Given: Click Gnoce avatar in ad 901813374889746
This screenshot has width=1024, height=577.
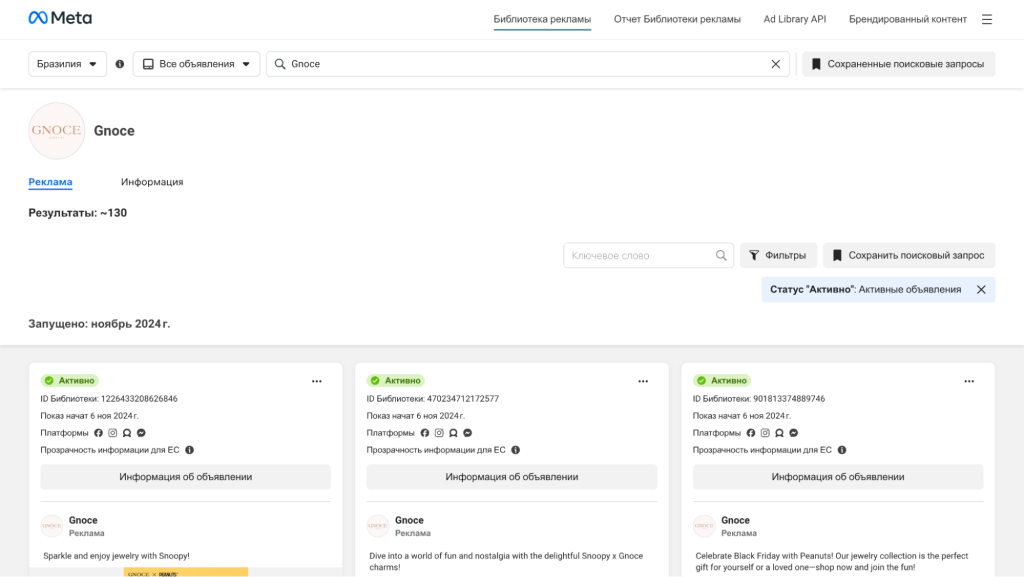Looking at the screenshot, I should [x=704, y=525].
